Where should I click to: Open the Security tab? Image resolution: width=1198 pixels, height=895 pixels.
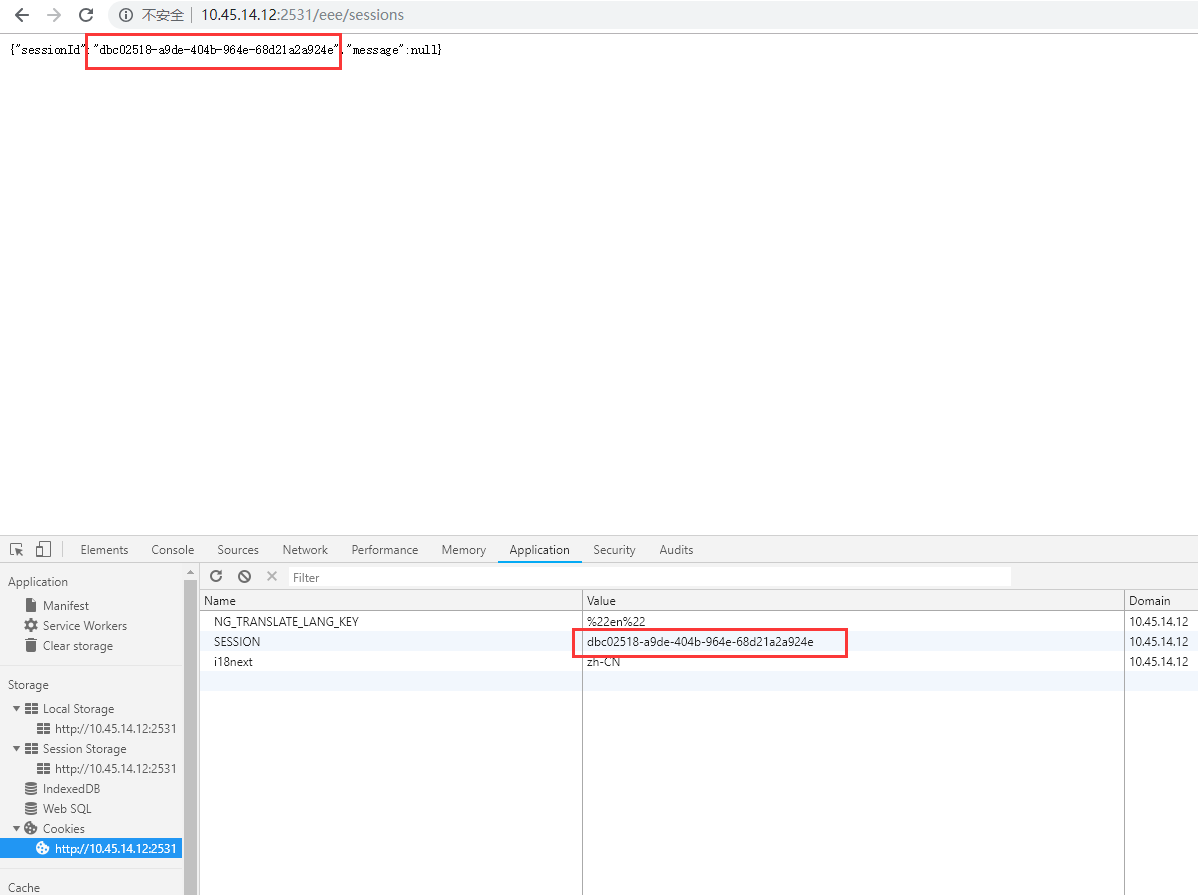click(x=614, y=550)
